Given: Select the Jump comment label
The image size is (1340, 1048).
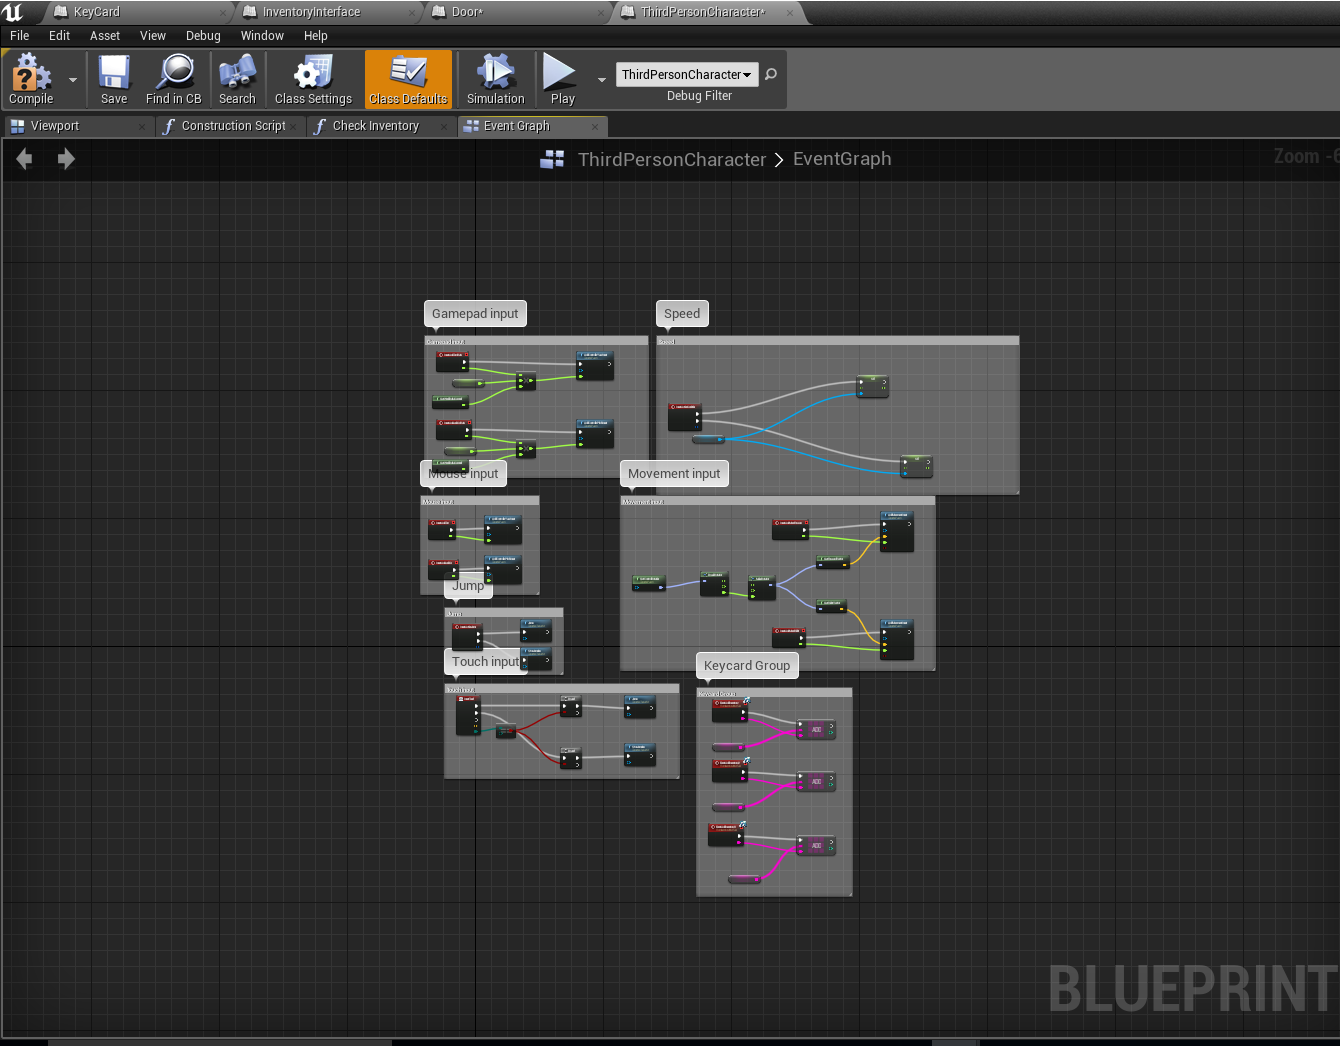Looking at the screenshot, I should 468,585.
